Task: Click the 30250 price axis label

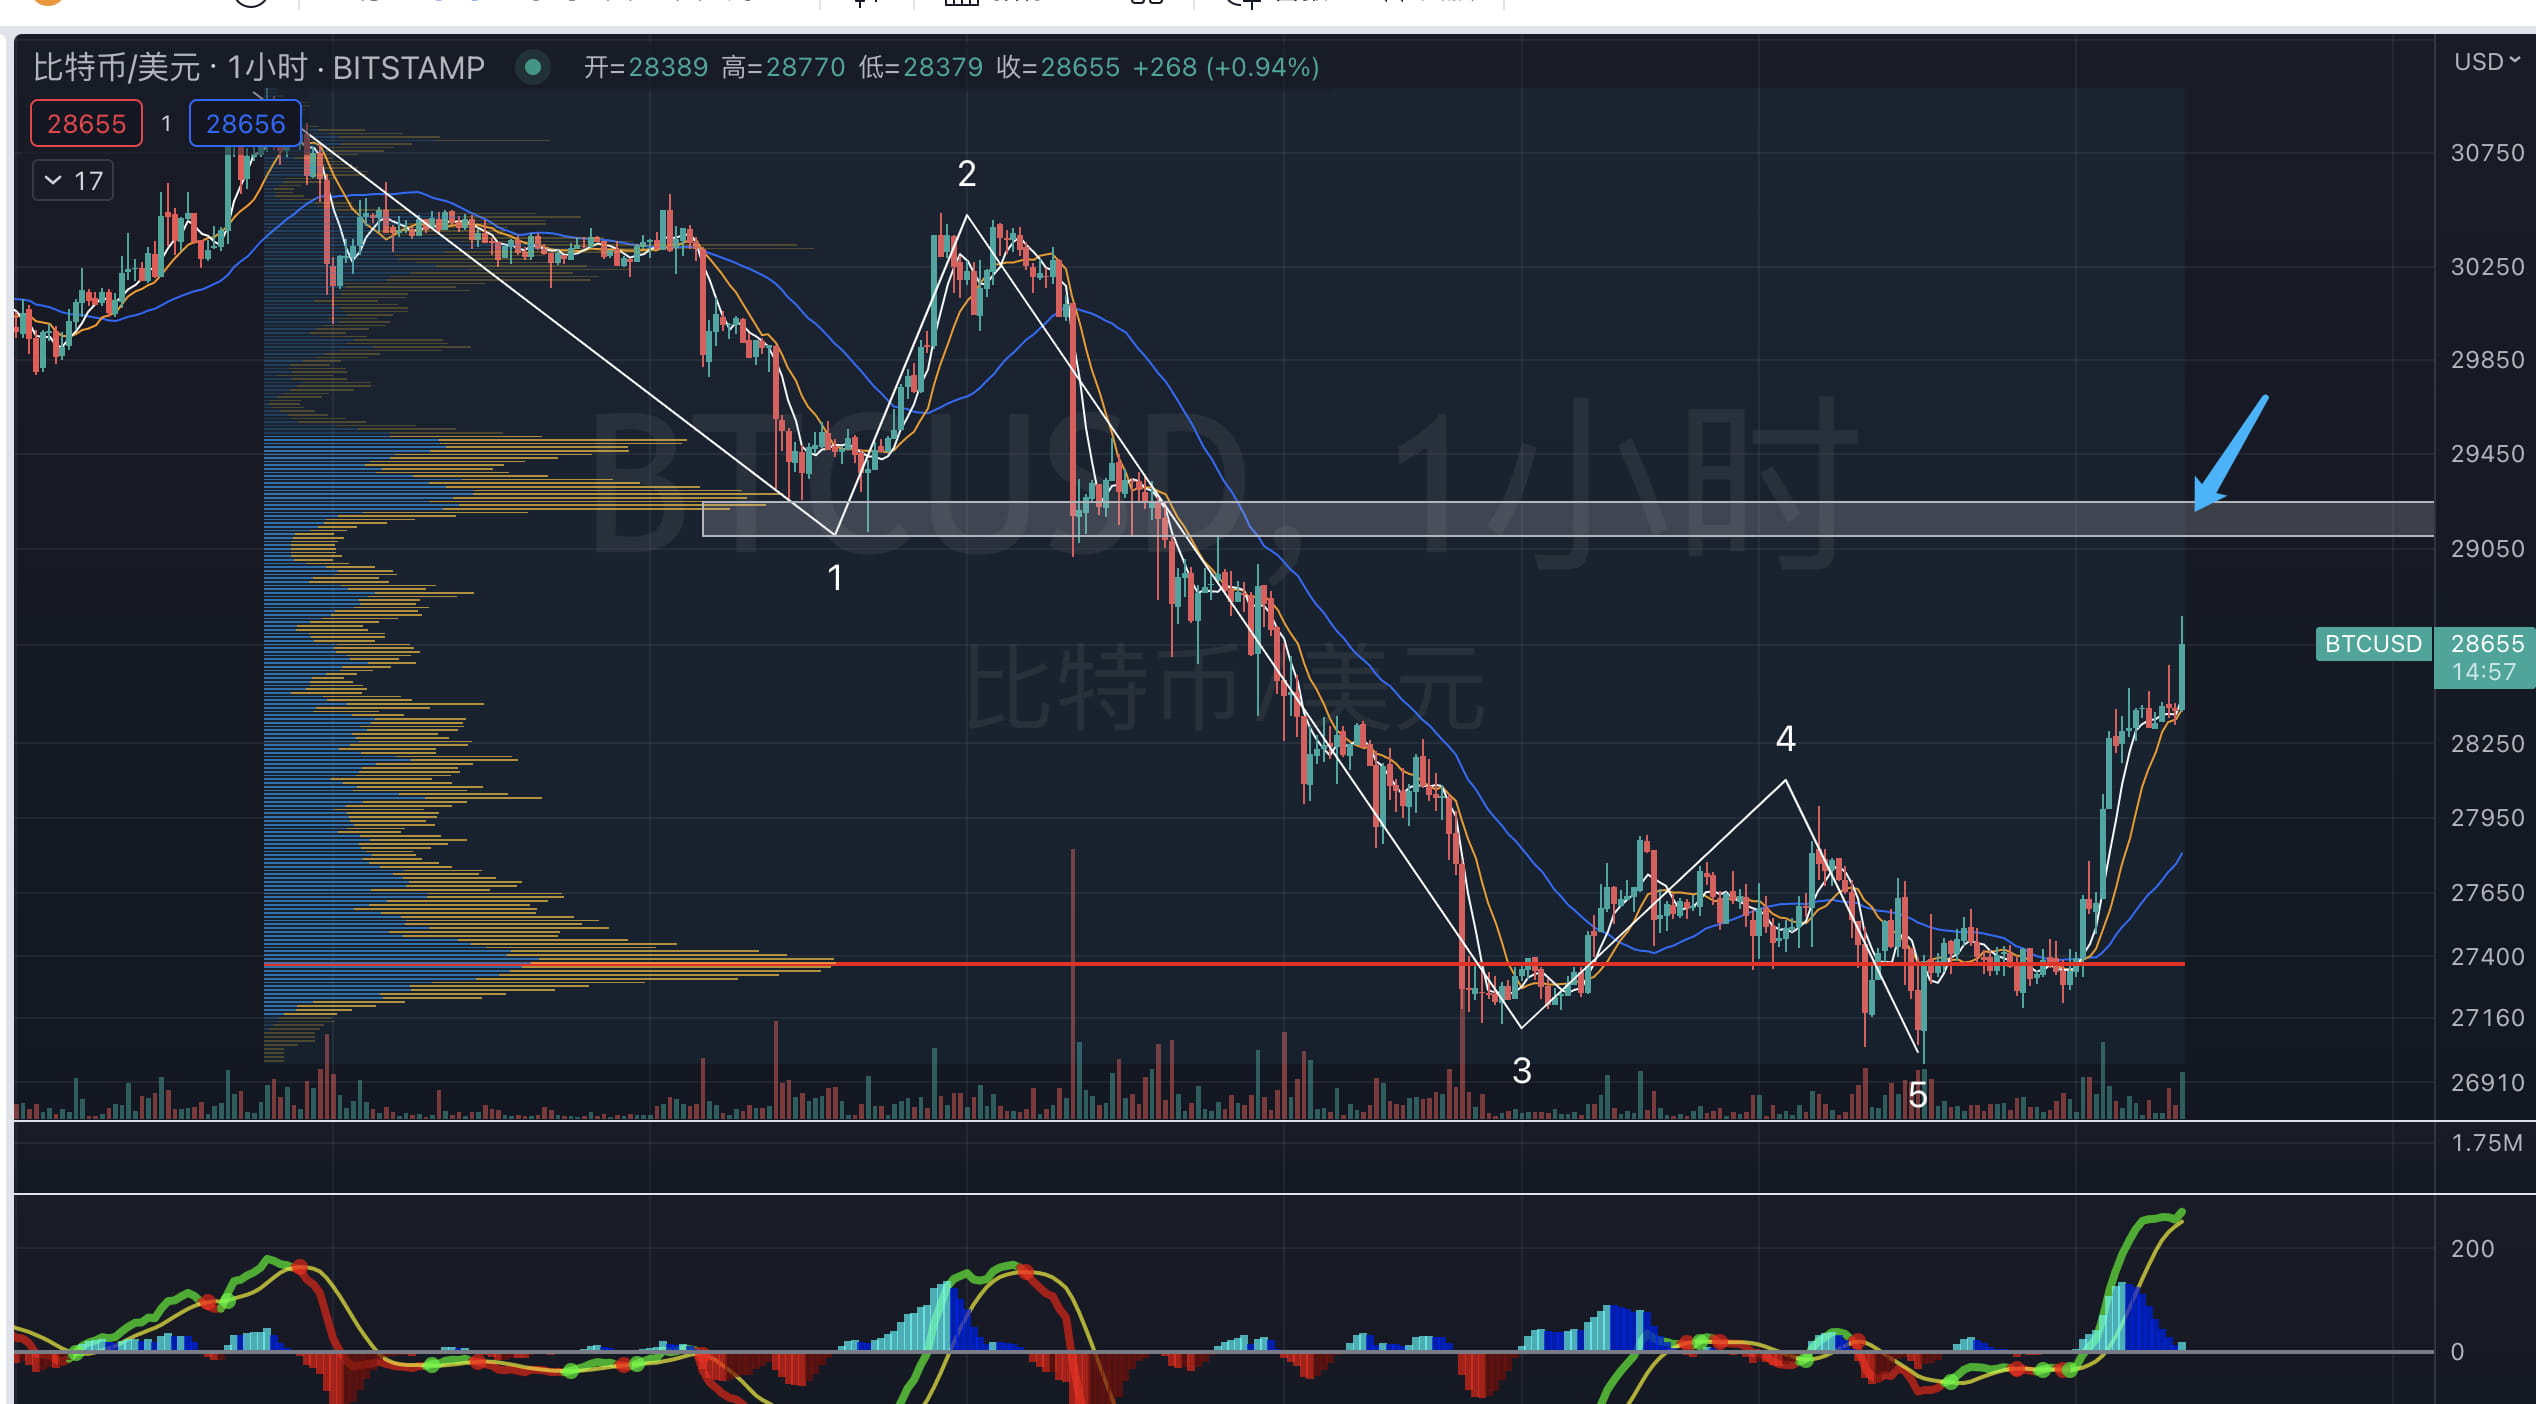Action: [2487, 267]
